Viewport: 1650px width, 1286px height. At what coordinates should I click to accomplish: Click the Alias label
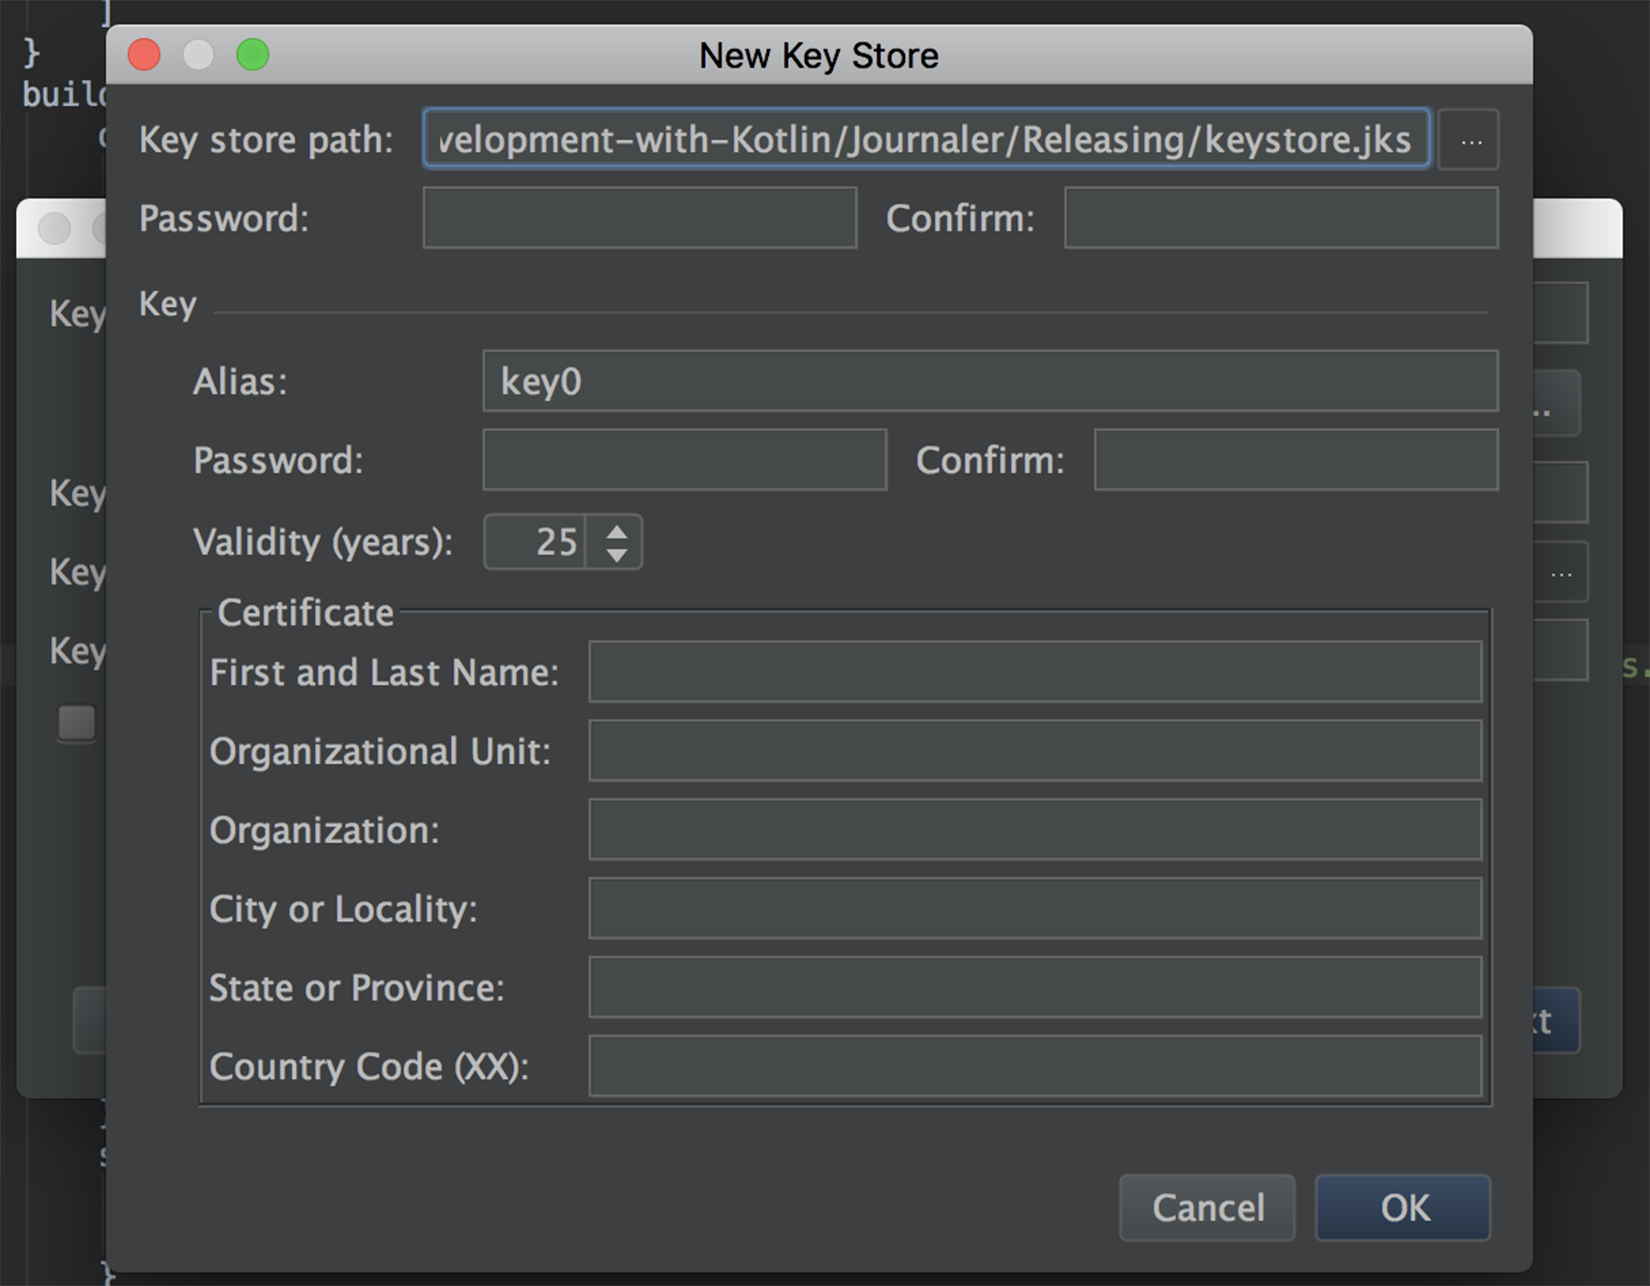pos(240,381)
